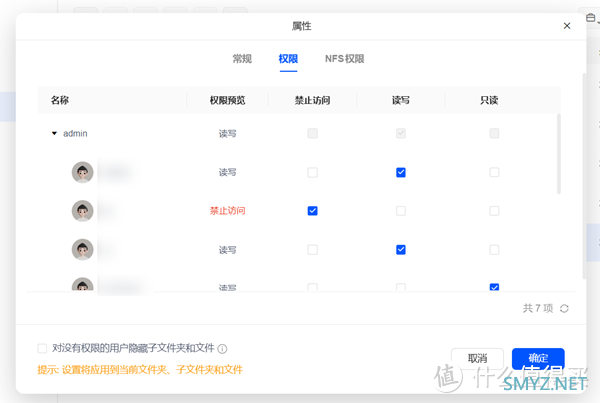The image size is (600, 403).
Task: Select the 权限 tab
Action: pos(288,59)
